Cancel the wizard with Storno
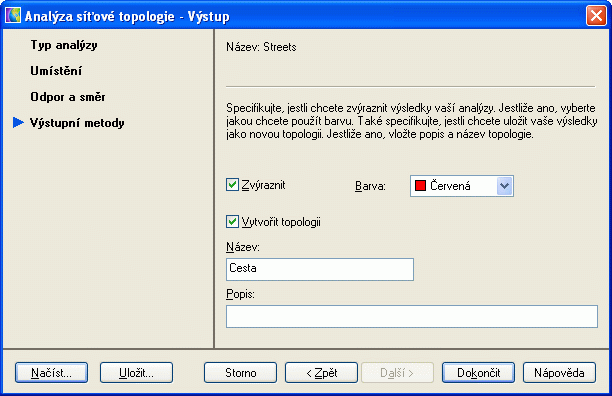Screen dimensions: 612x396 point(240,373)
